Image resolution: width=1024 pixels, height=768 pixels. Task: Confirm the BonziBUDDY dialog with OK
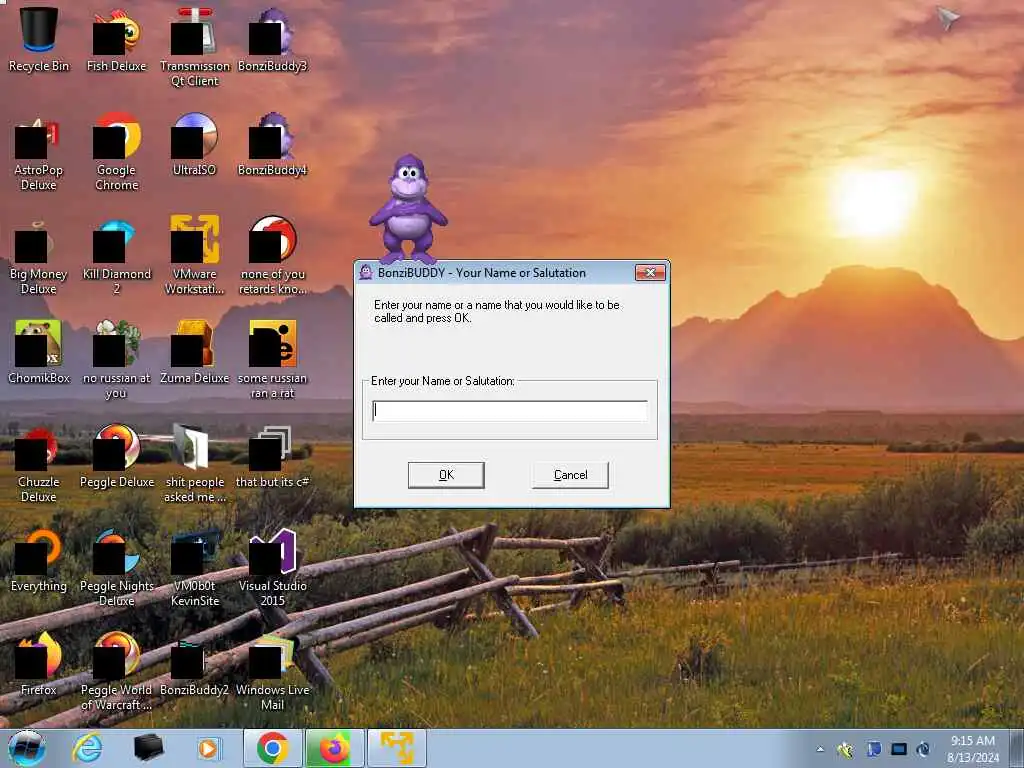pyautogui.click(x=446, y=475)
